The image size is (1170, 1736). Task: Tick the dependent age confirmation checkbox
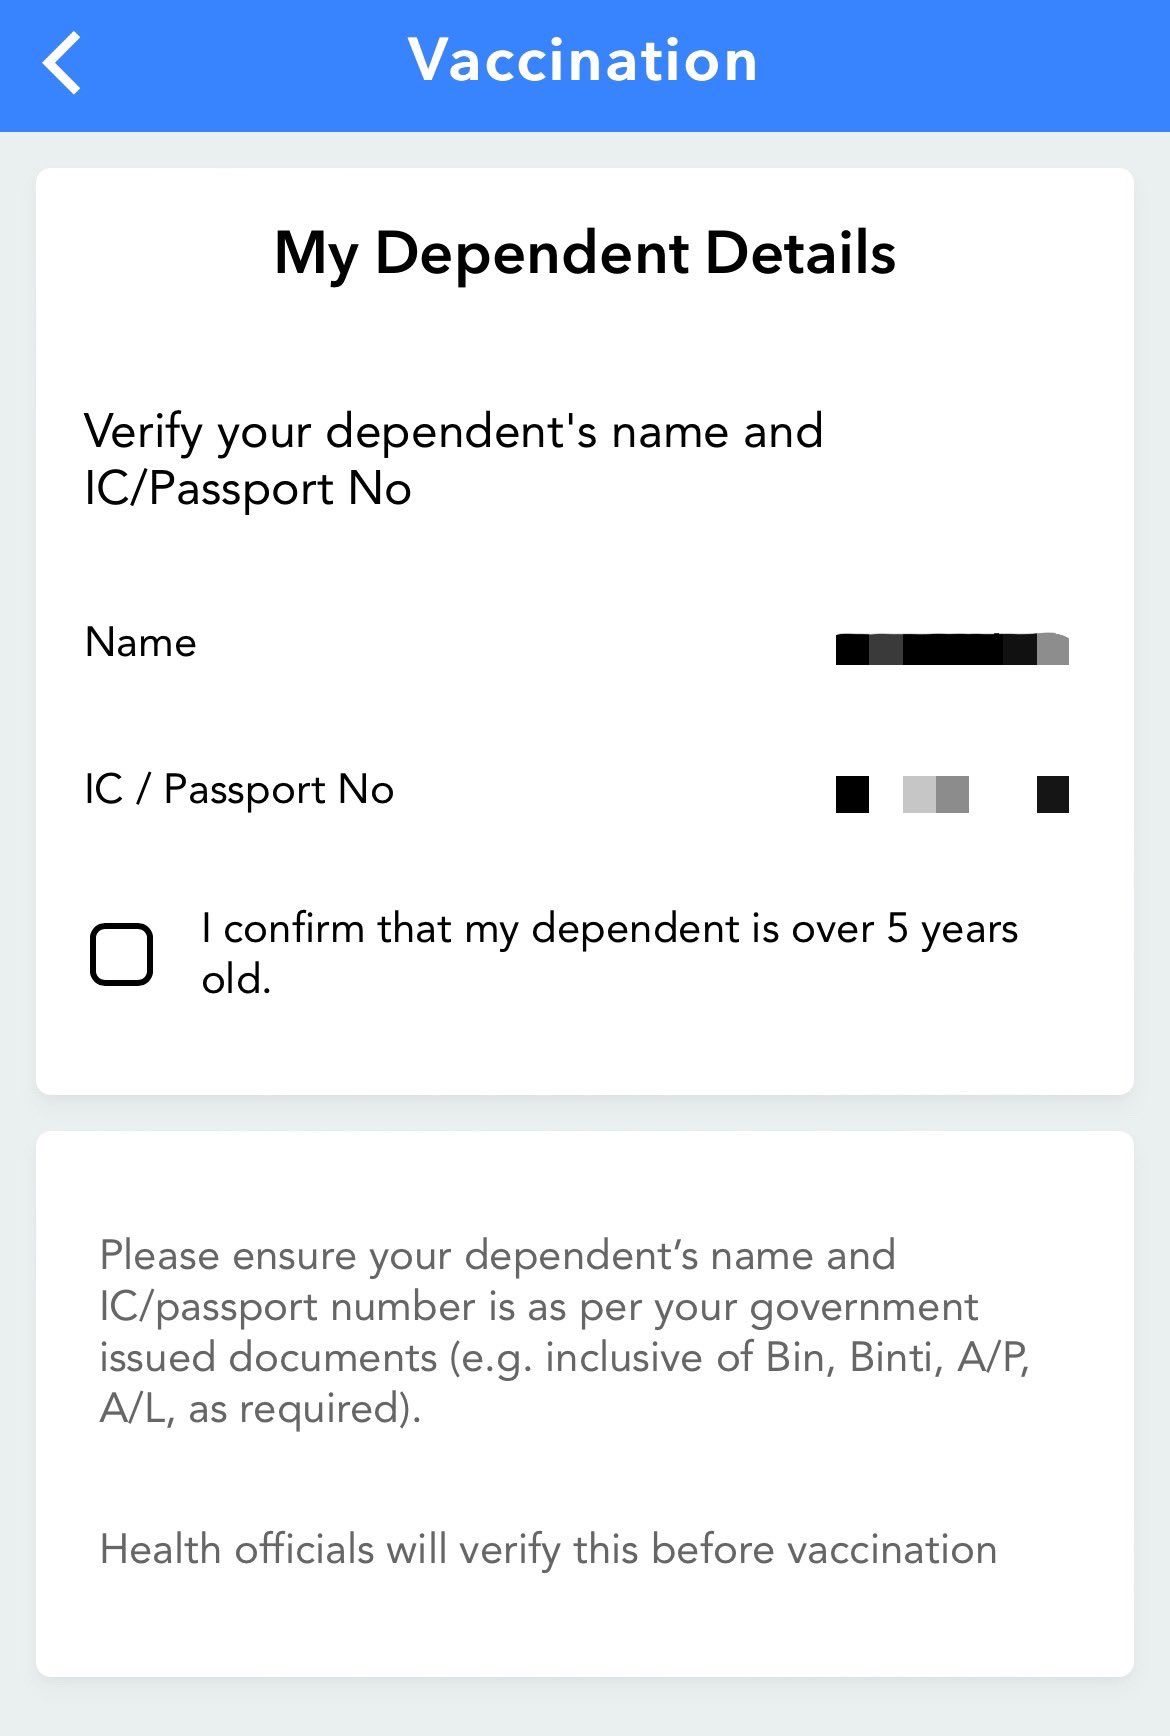122,954
